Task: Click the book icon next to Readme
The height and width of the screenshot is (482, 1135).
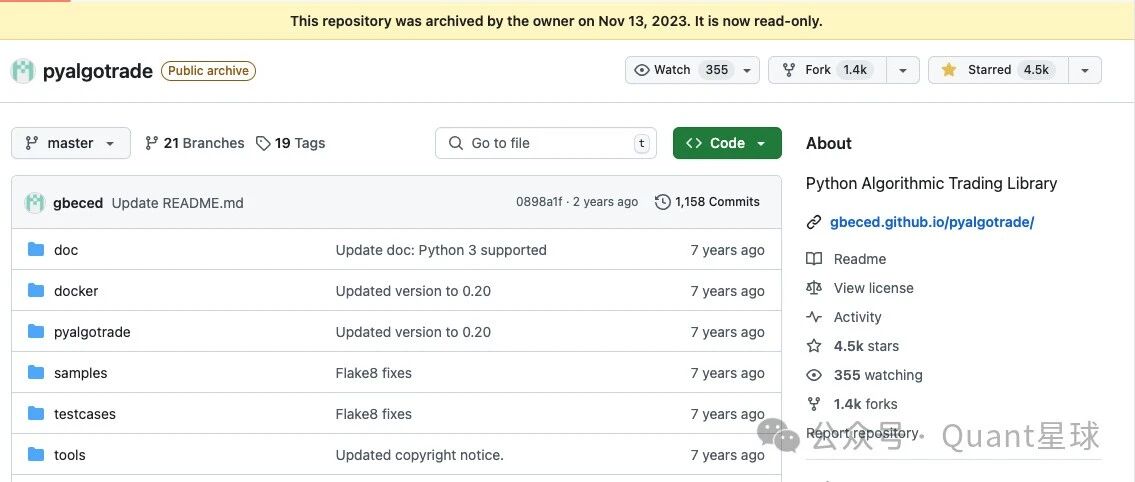Action: [814, 259]
